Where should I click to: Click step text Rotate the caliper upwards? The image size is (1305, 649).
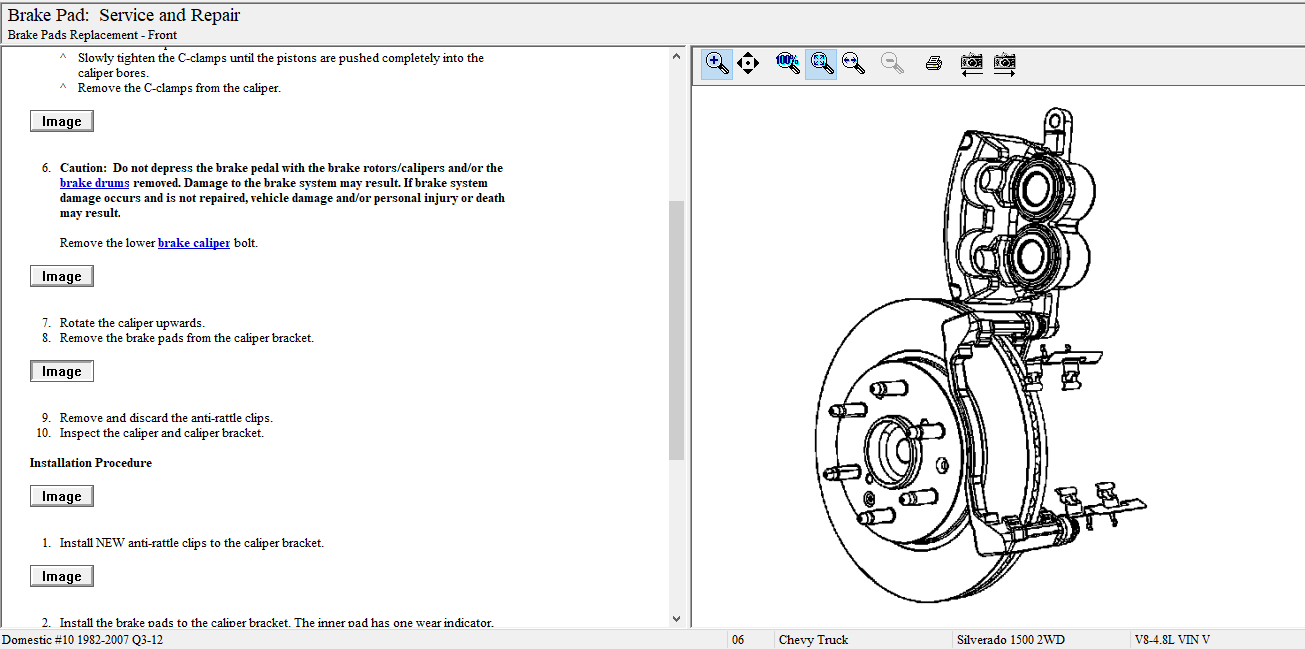[x=132, y=323]
